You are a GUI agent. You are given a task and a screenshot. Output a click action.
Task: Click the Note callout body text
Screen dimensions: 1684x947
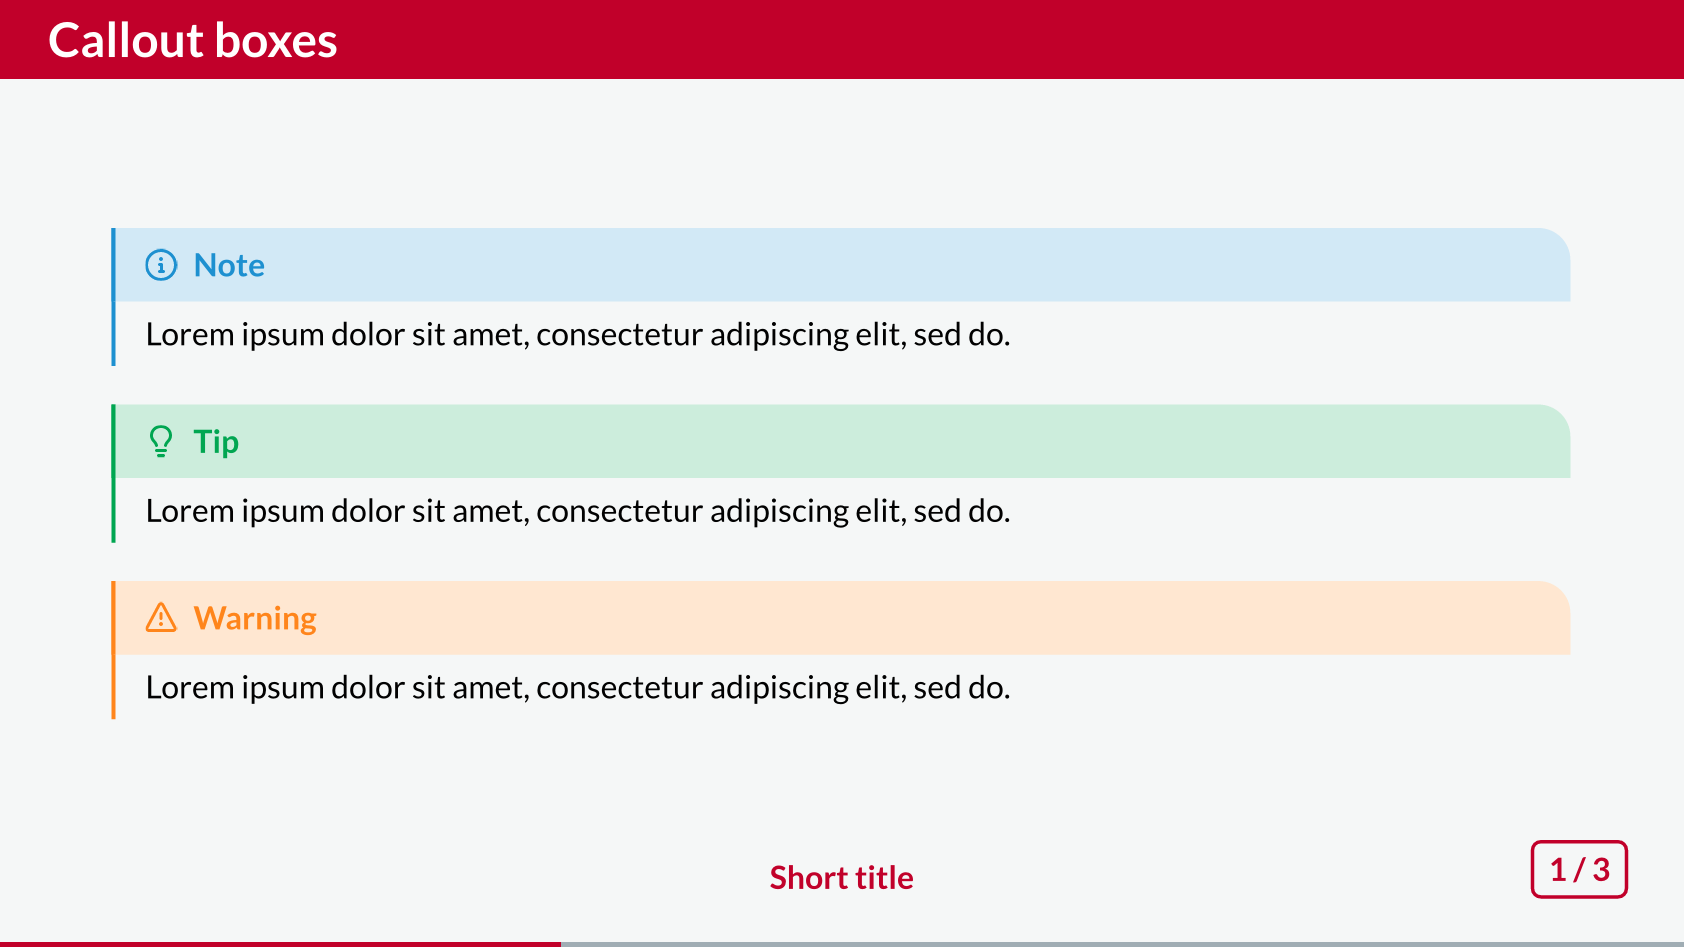[x=578, y=334]
